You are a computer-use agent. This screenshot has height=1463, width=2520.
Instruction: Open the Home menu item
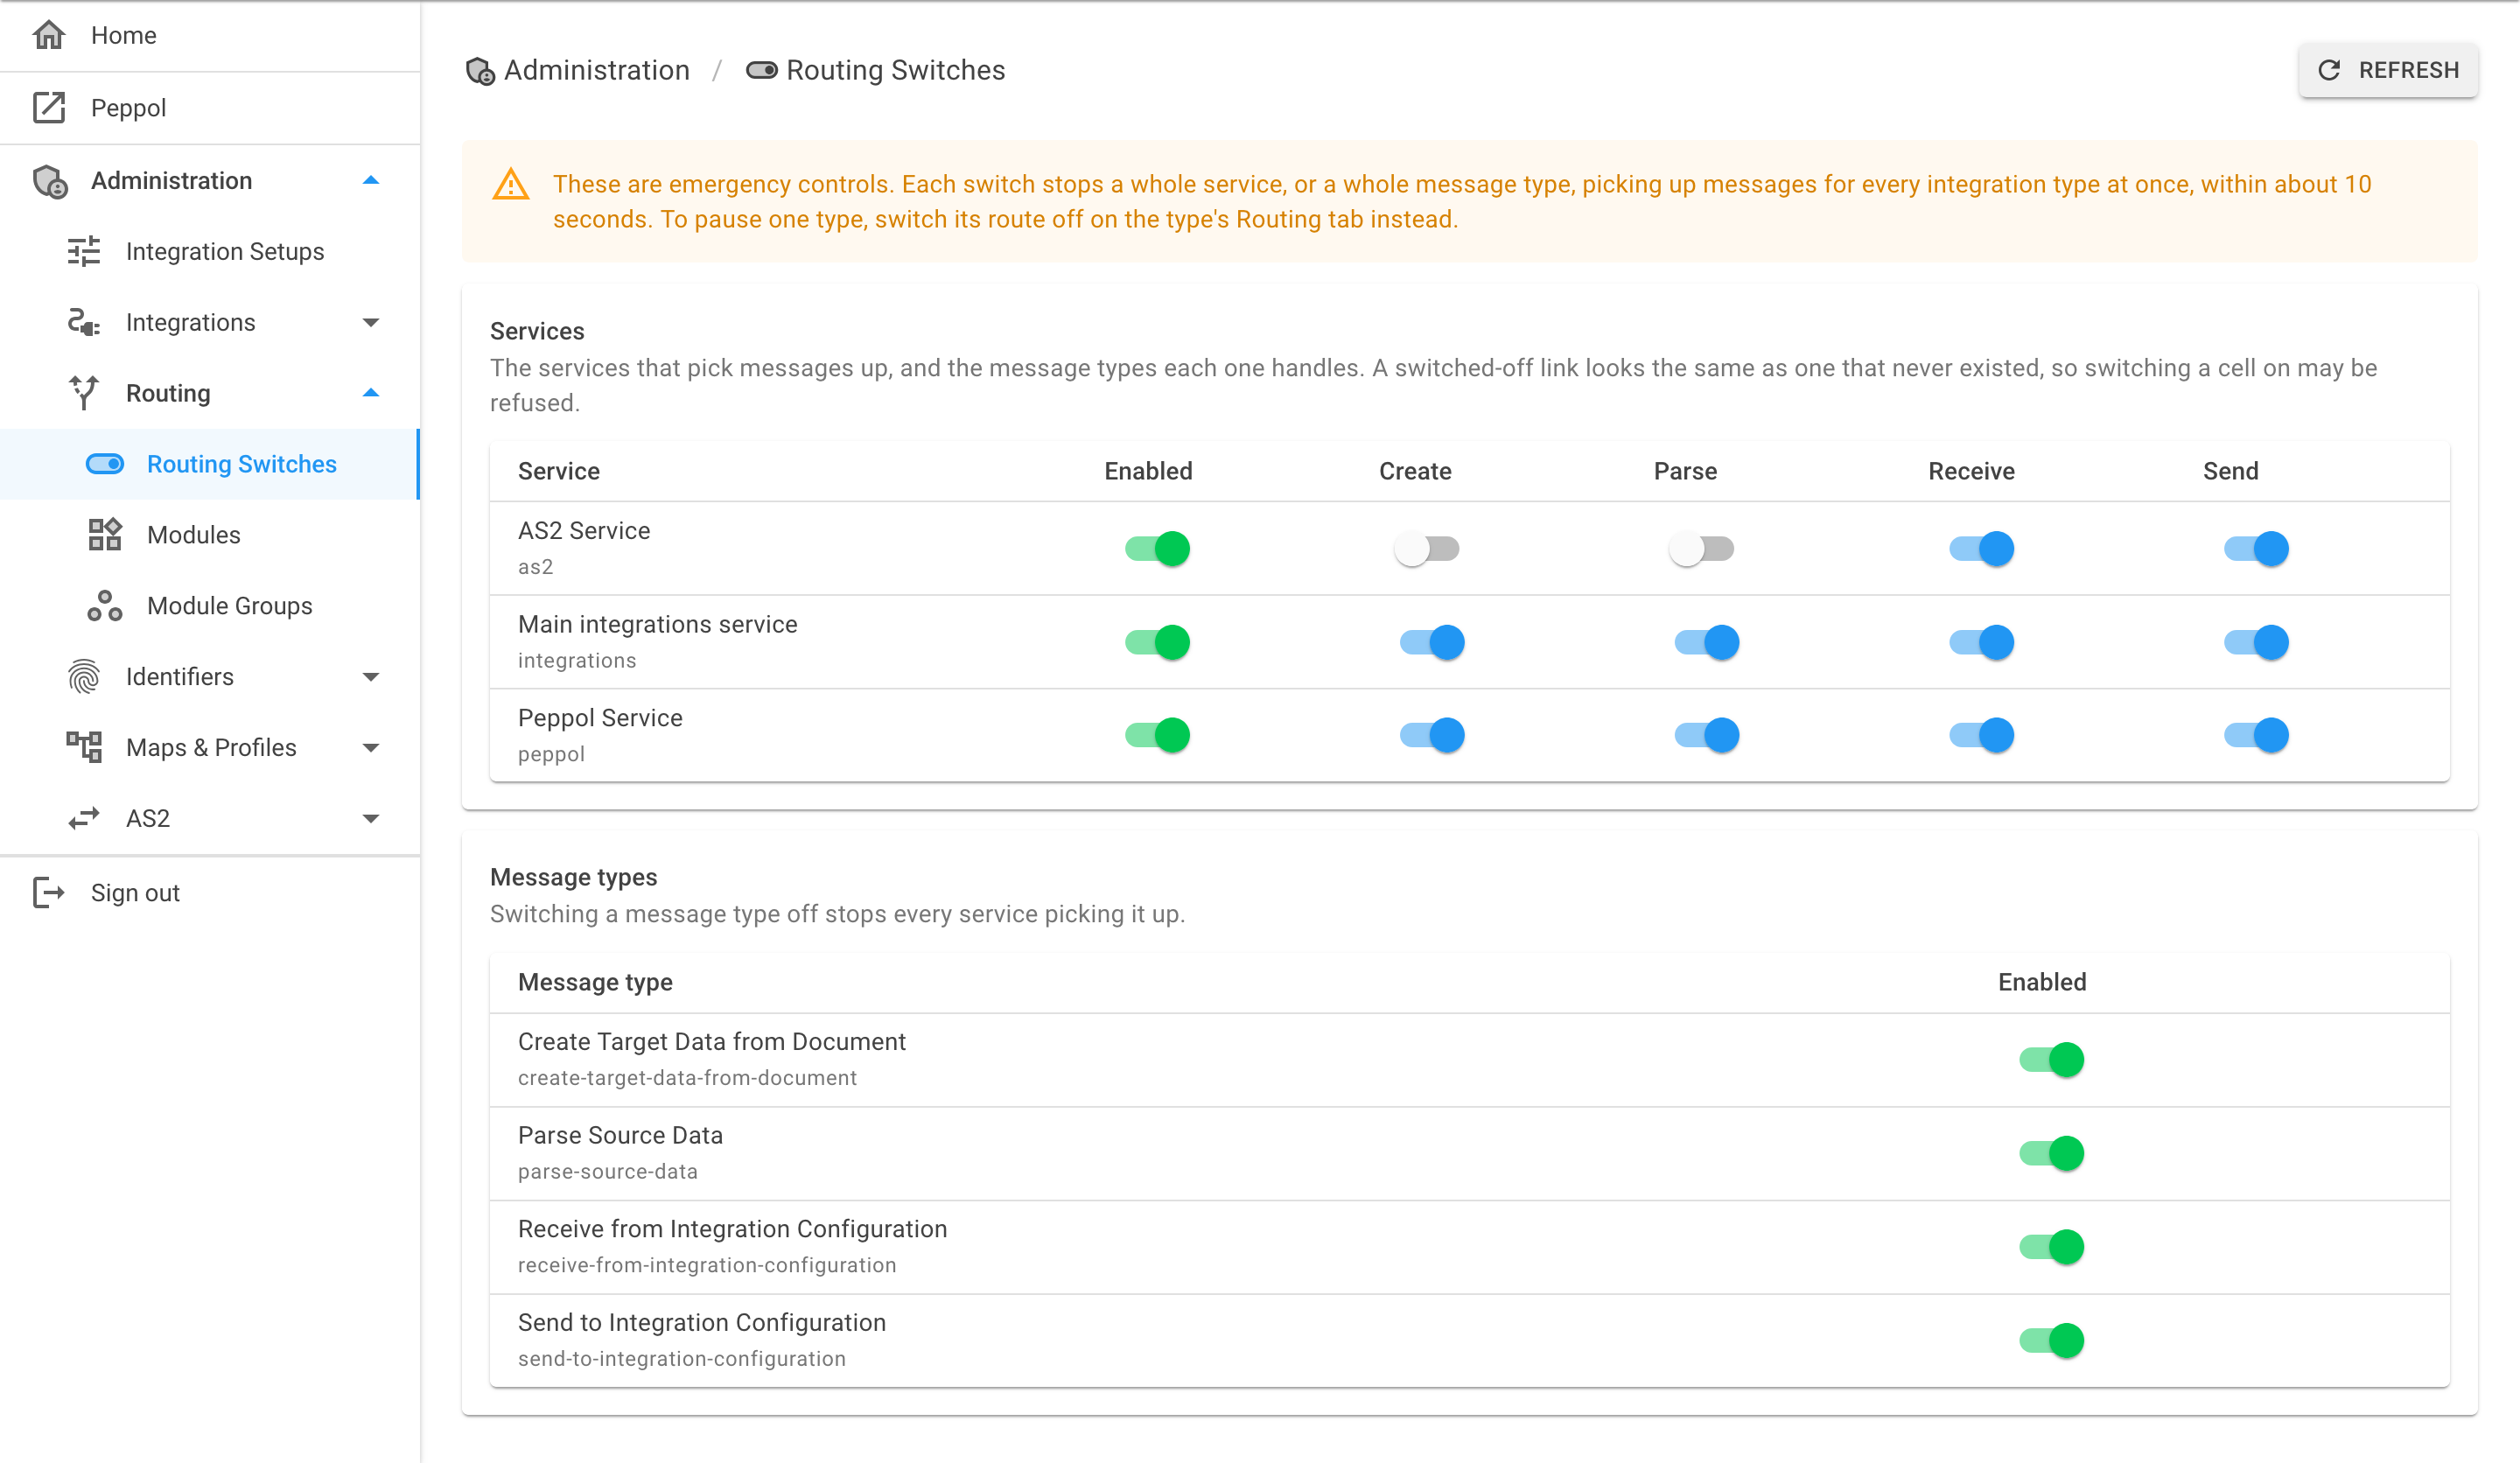pos(210,36)
